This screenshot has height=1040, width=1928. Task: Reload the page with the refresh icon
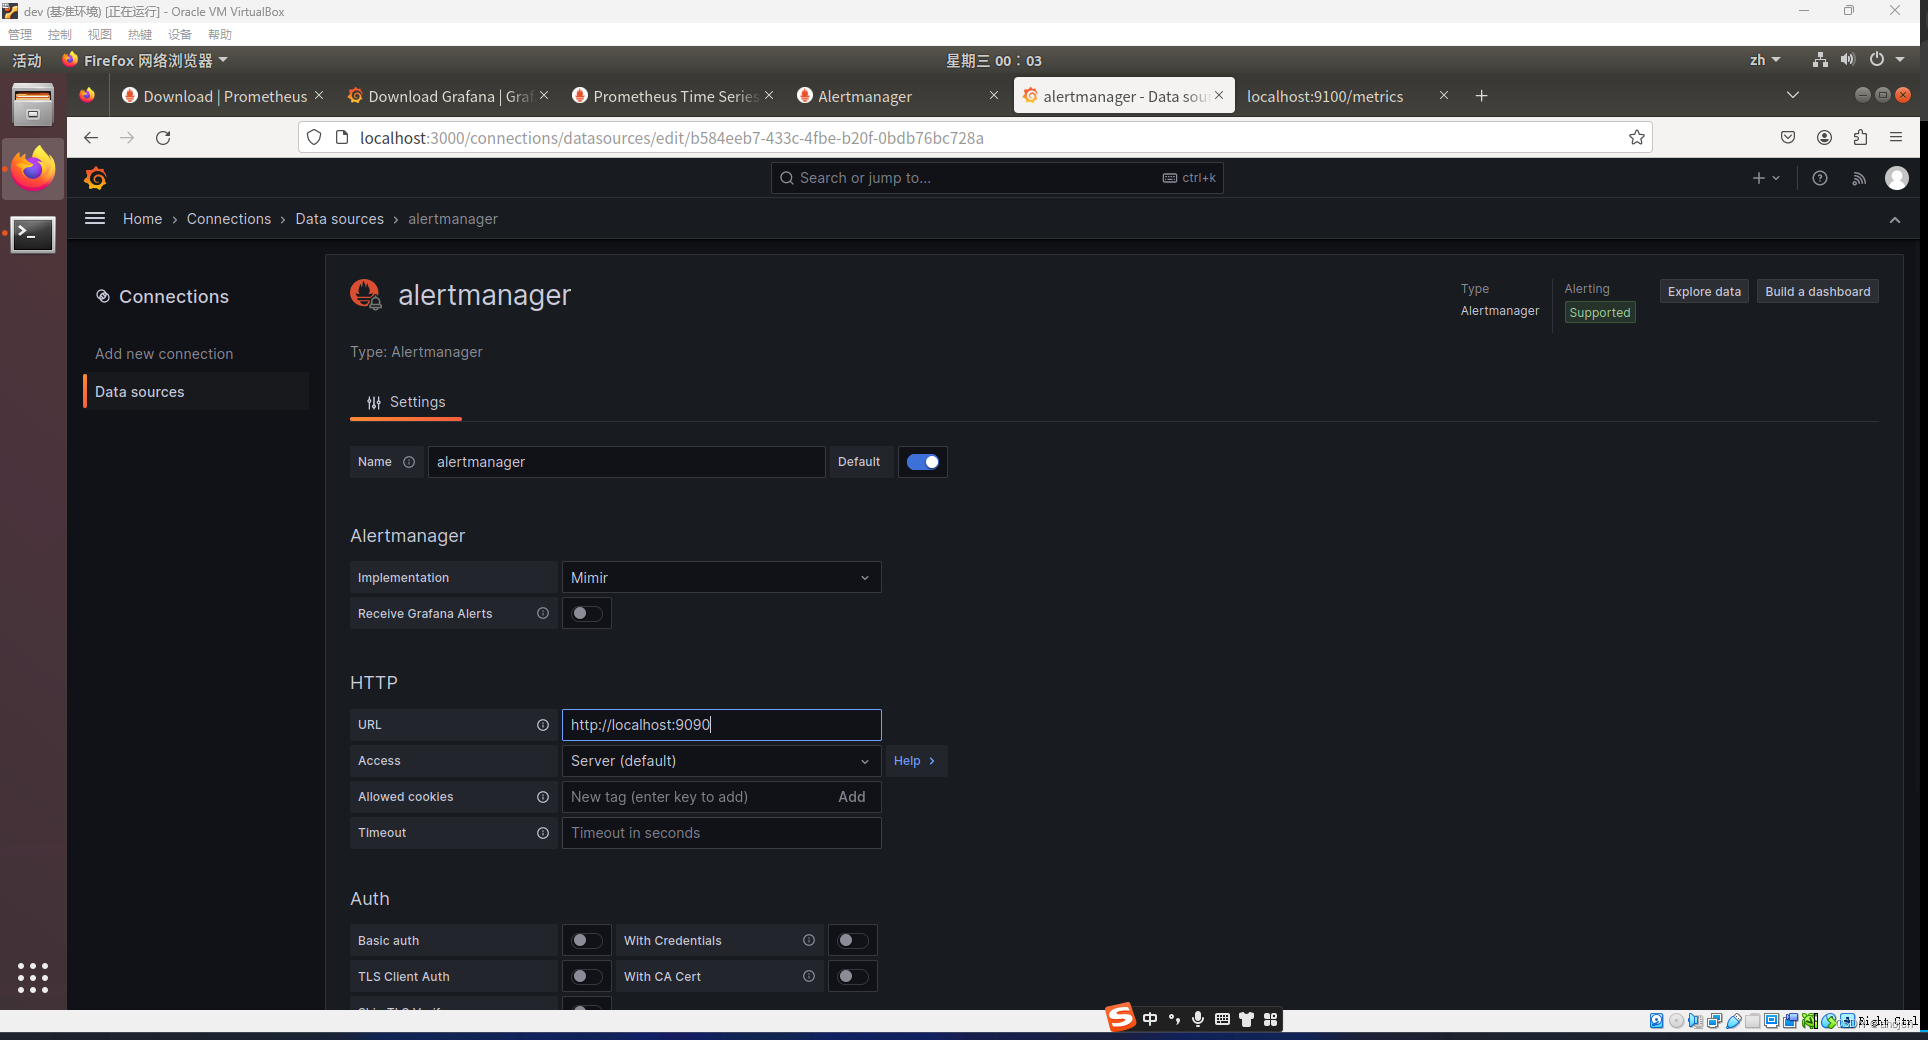coord(163,138)
